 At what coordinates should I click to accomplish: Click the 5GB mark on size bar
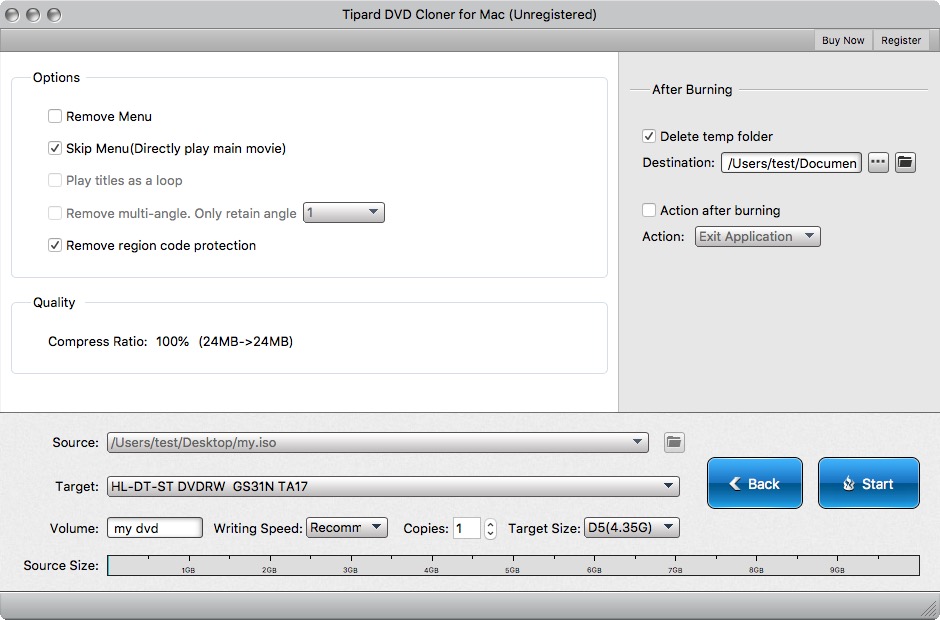click(x=512, y=570)
